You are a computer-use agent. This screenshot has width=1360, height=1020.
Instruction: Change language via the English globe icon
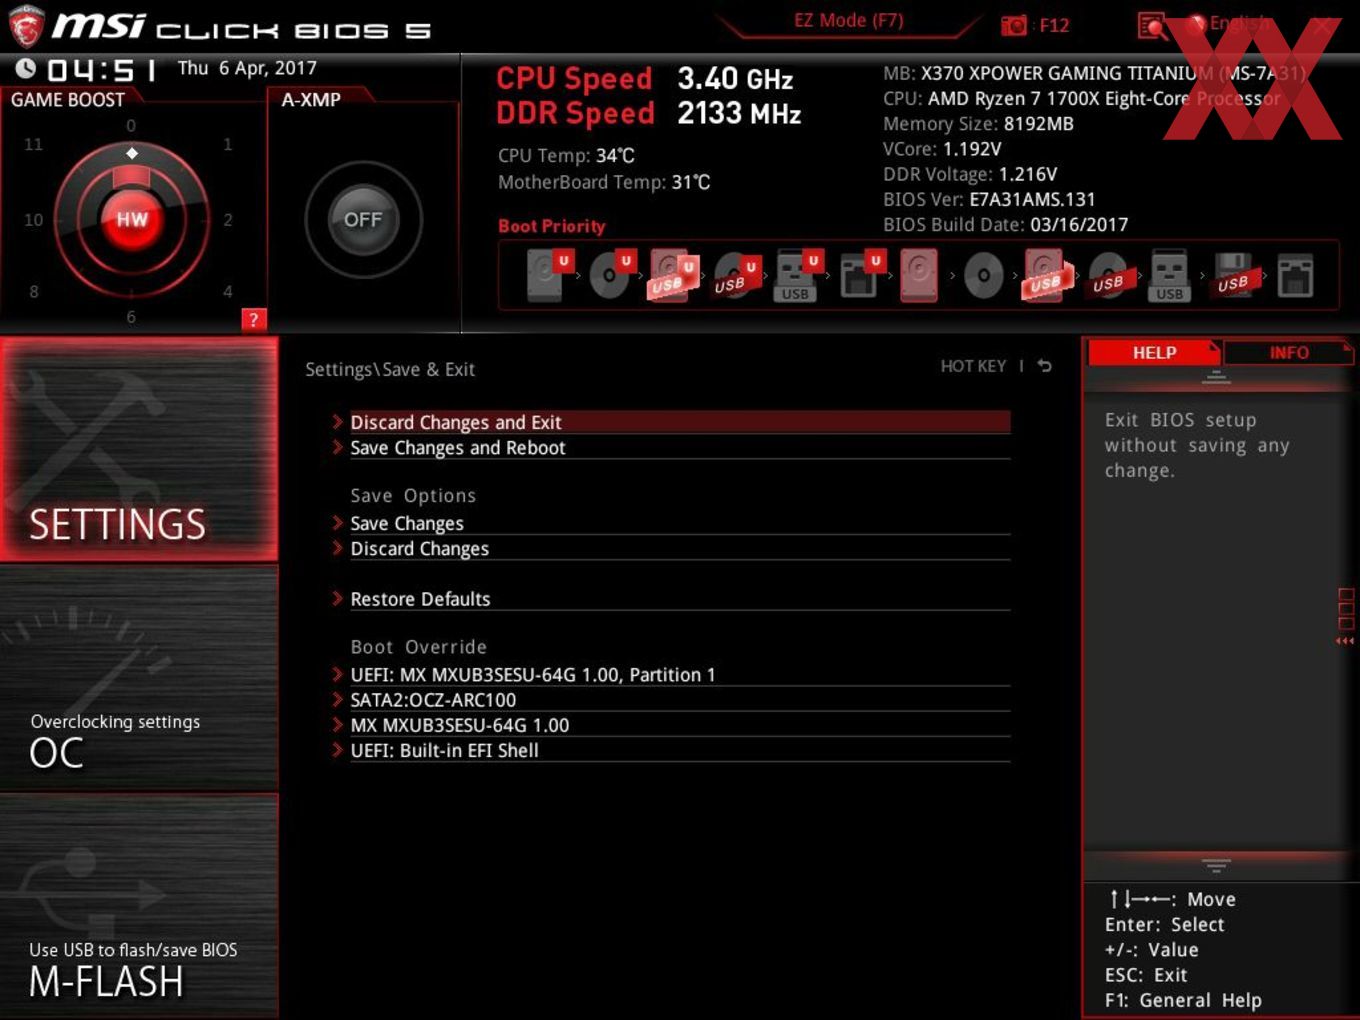1195,23
